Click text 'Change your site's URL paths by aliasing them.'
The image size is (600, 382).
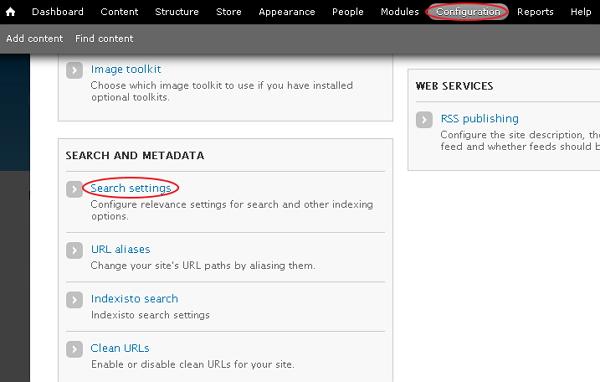coord(203,266)
